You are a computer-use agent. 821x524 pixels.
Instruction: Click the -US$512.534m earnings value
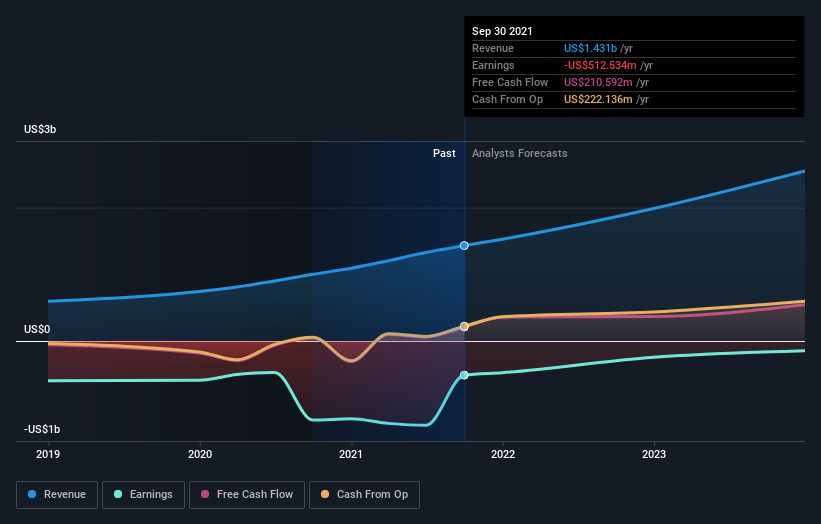(600, 65)
